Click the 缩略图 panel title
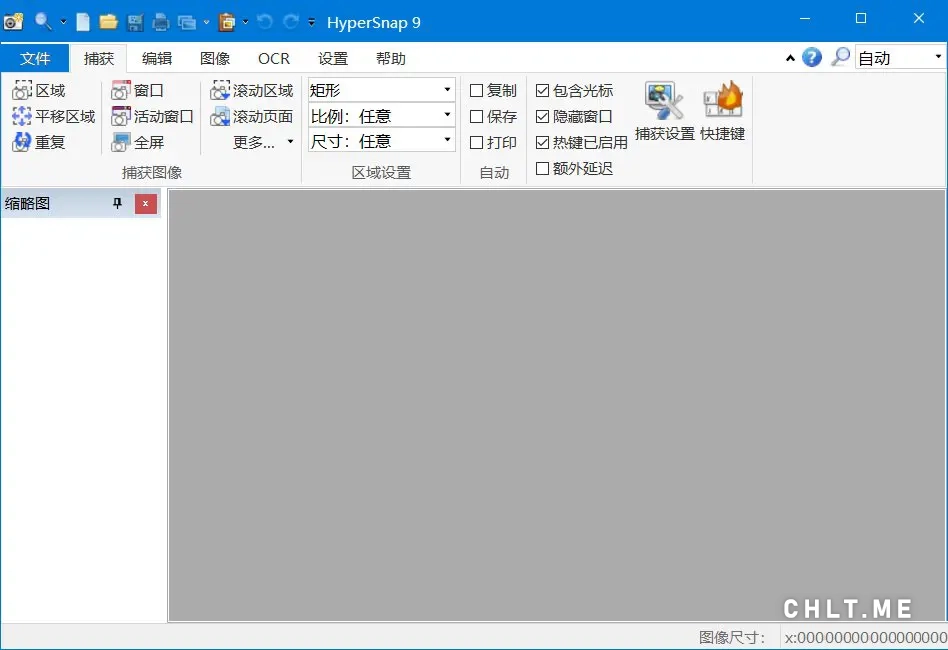The width and height of the screenshot is (948, 650). click(x=27, y=204)
